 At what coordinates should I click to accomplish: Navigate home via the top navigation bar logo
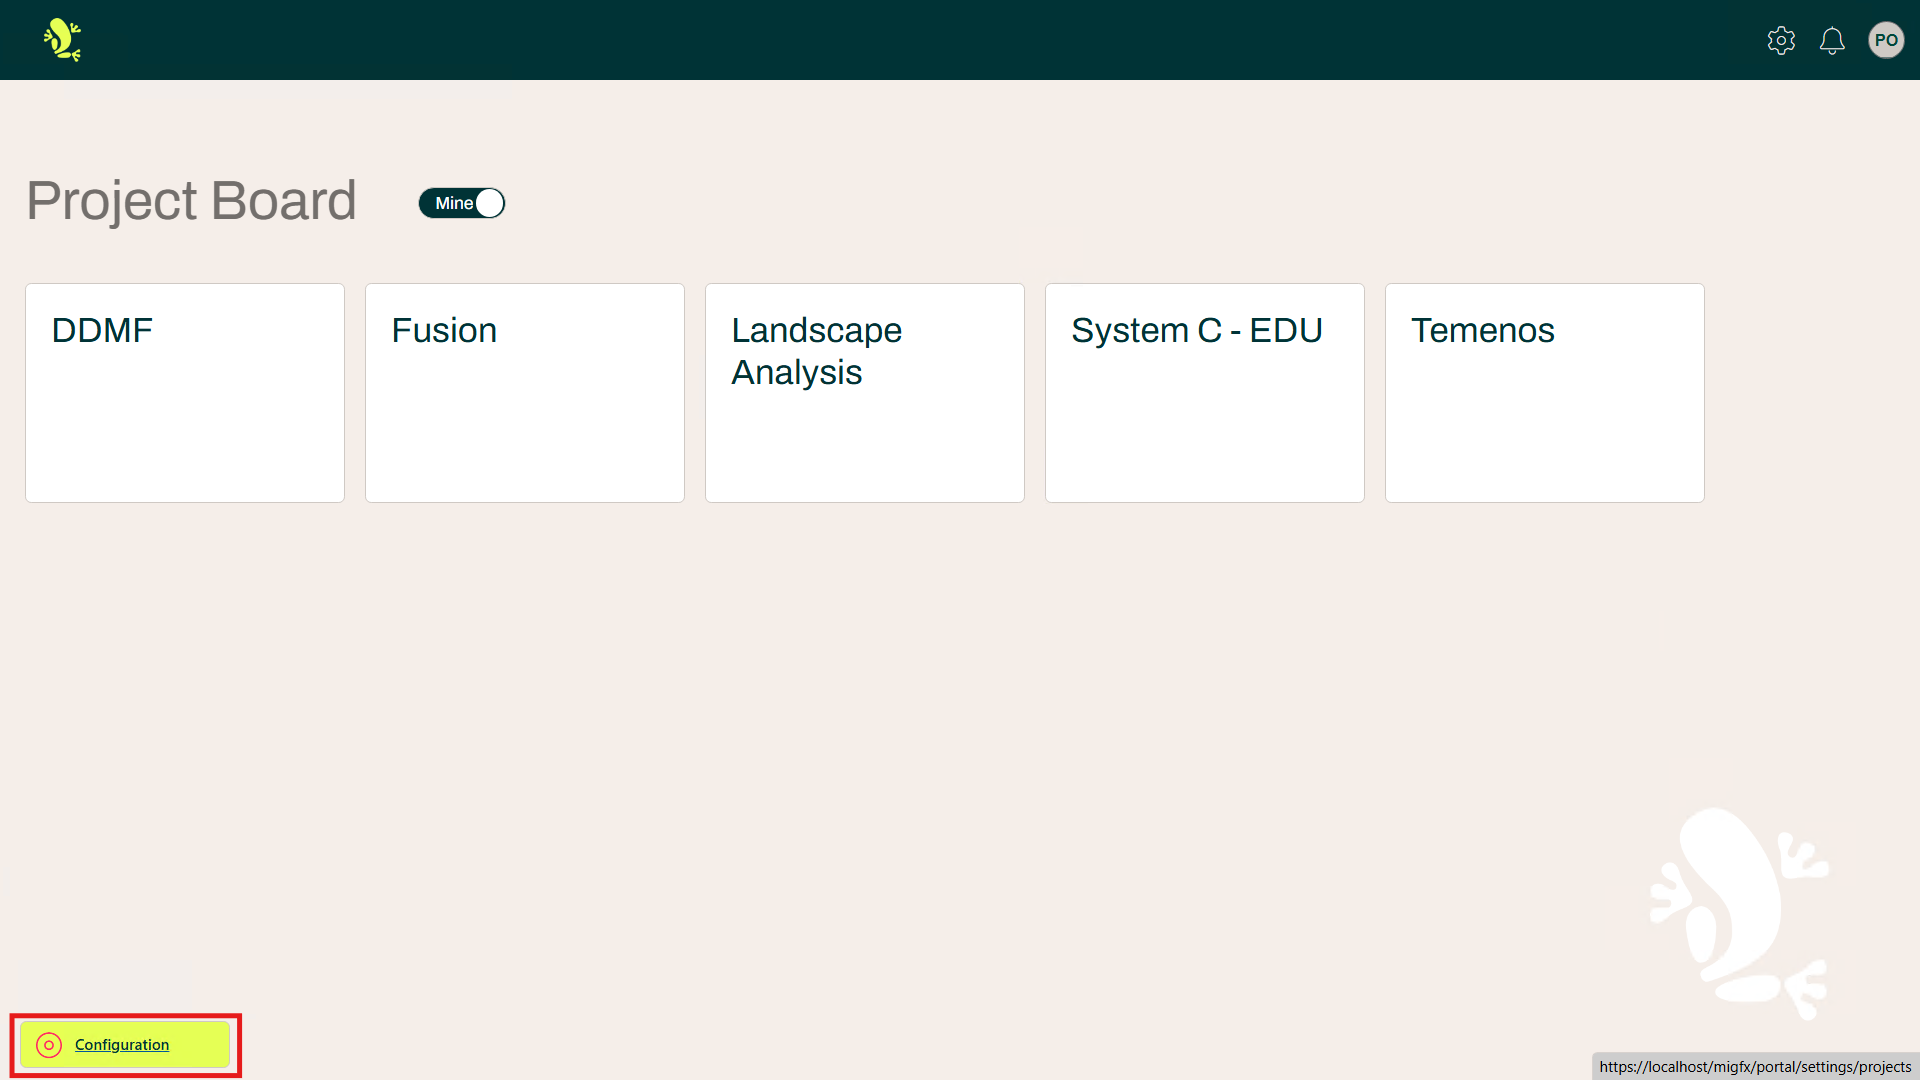59,40
